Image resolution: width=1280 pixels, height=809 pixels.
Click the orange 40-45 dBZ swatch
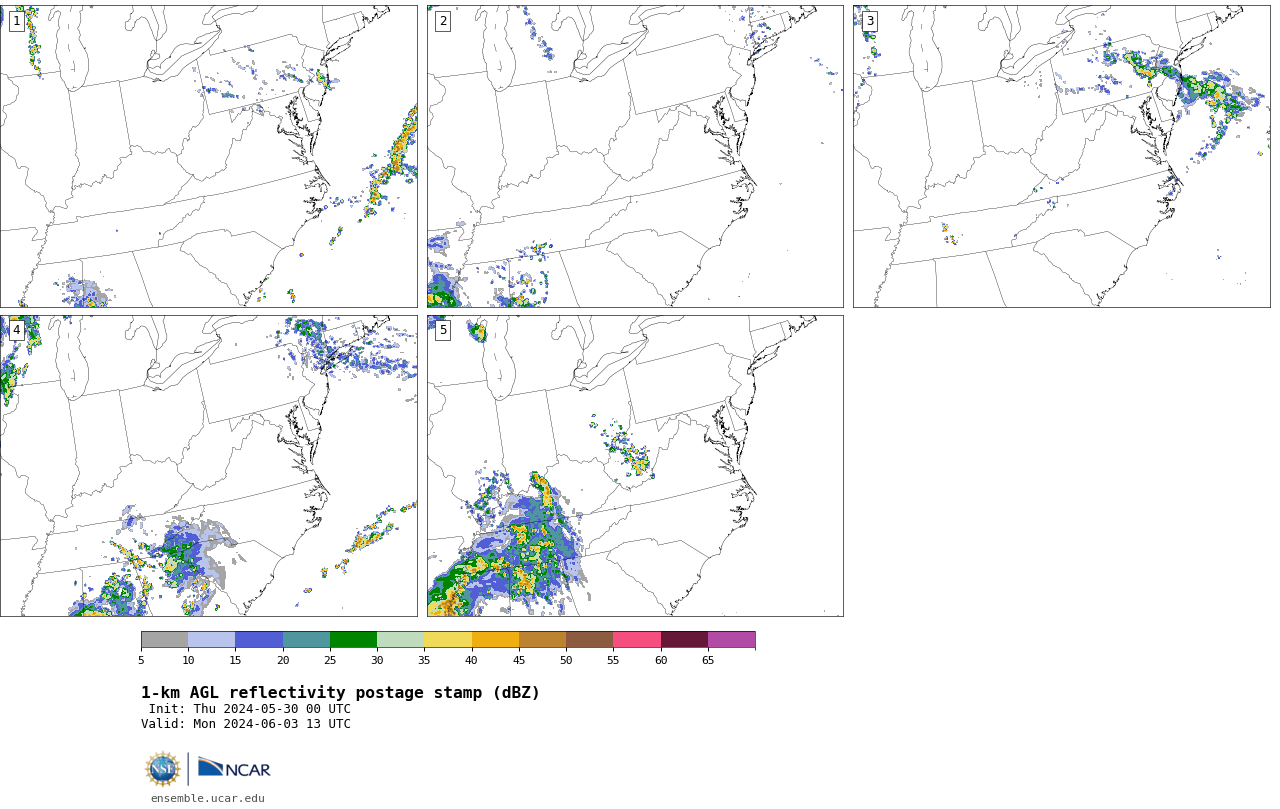[495, 640]
